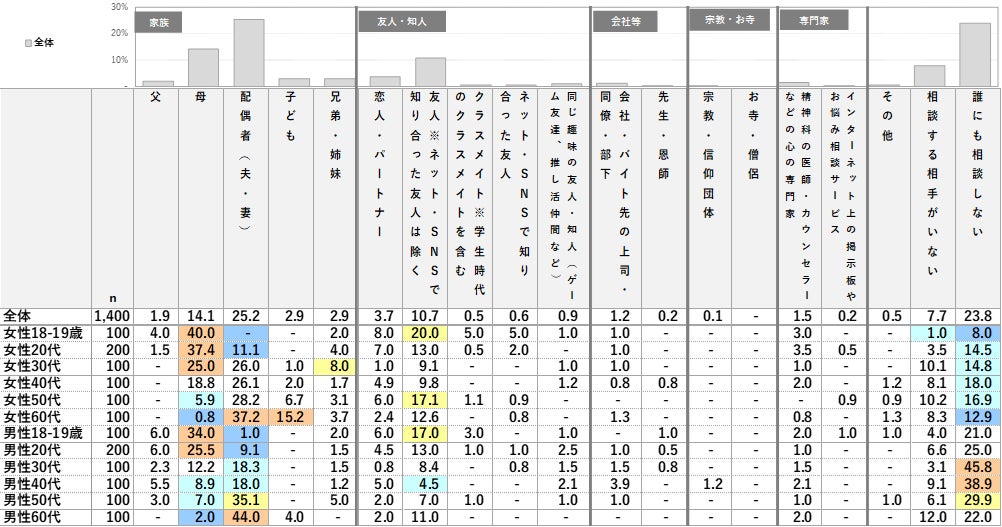Click the 20% axis label
1002x527 pixels.
(119, 33)
